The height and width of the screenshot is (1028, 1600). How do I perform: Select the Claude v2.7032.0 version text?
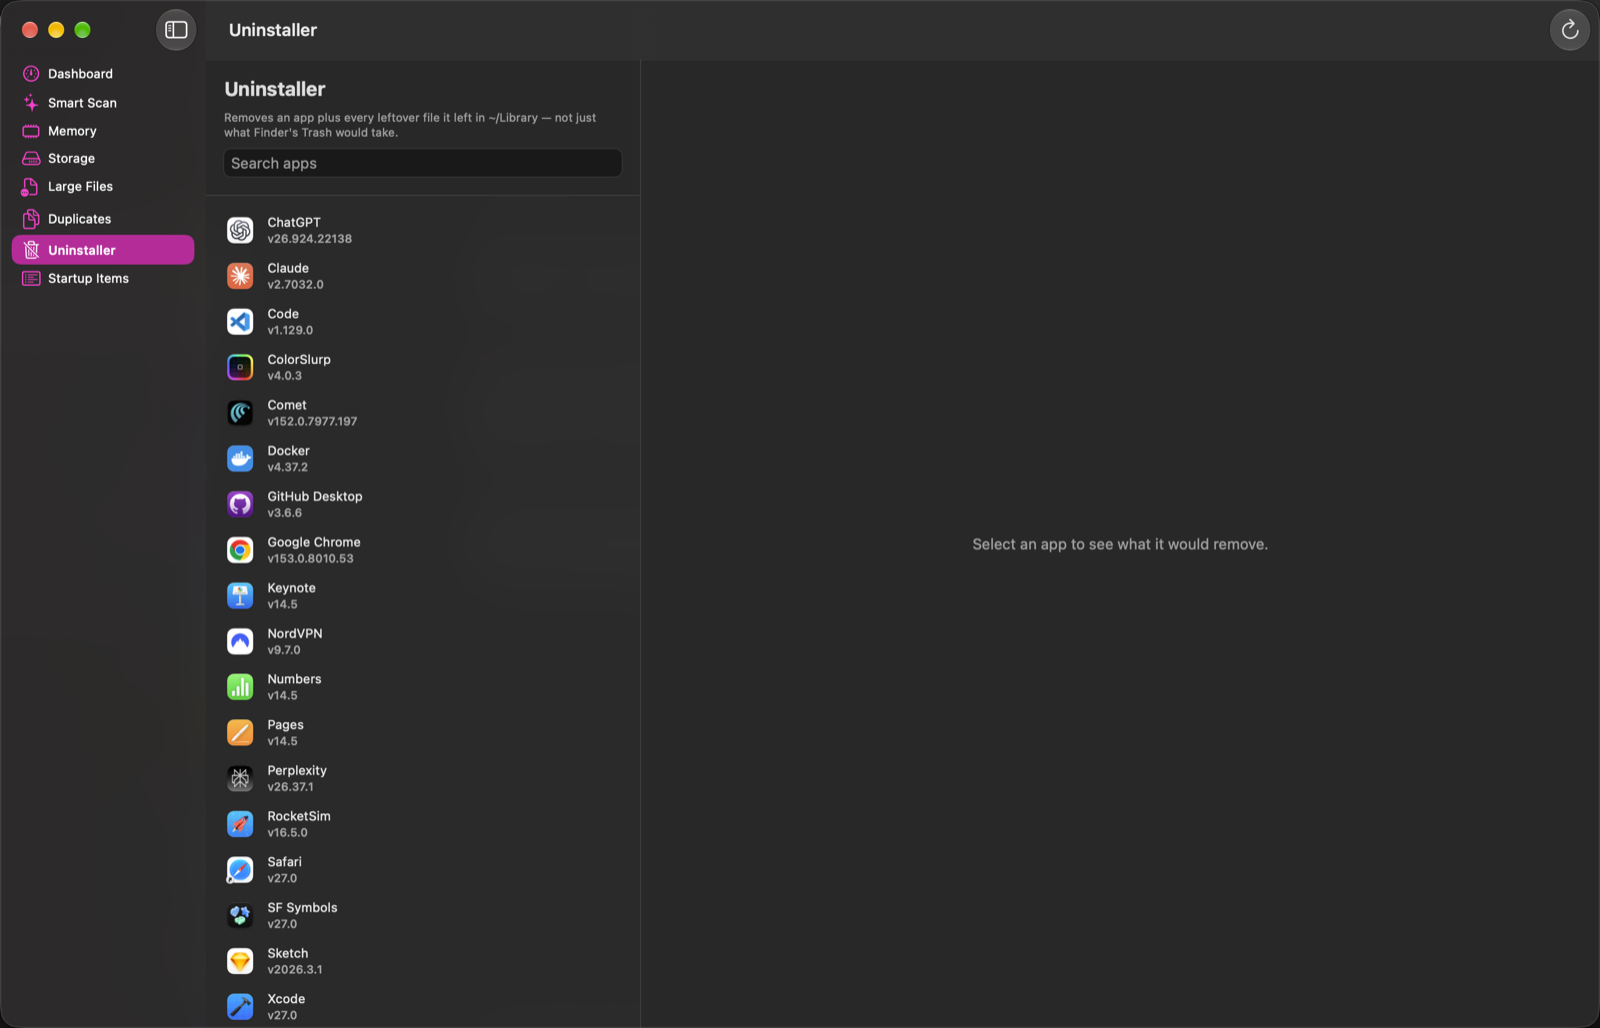296,285
